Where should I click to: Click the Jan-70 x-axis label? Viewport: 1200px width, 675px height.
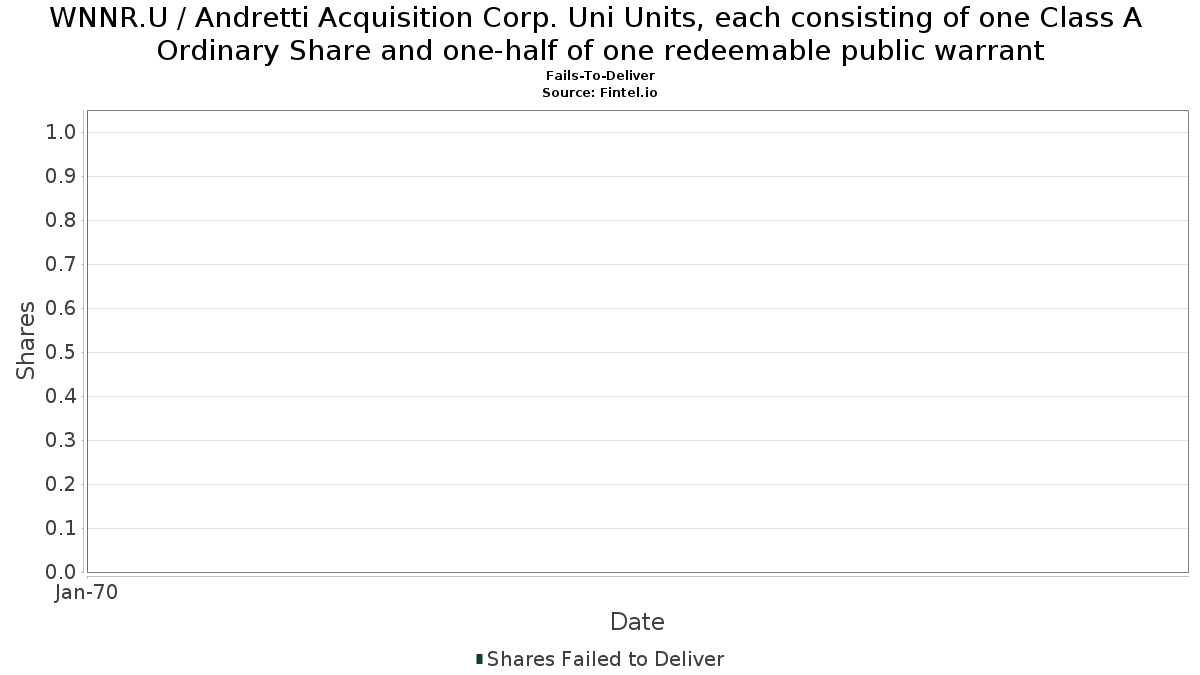click(x=87, y=593)
